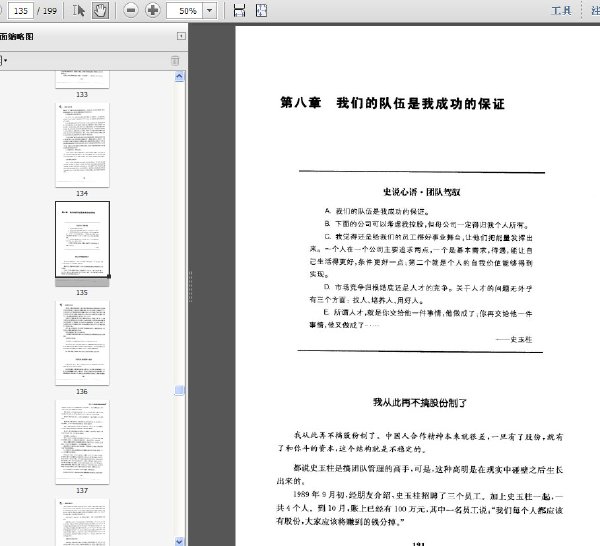Click the fit full page icon
Screen dimensions: 600x546
point(261,10)
